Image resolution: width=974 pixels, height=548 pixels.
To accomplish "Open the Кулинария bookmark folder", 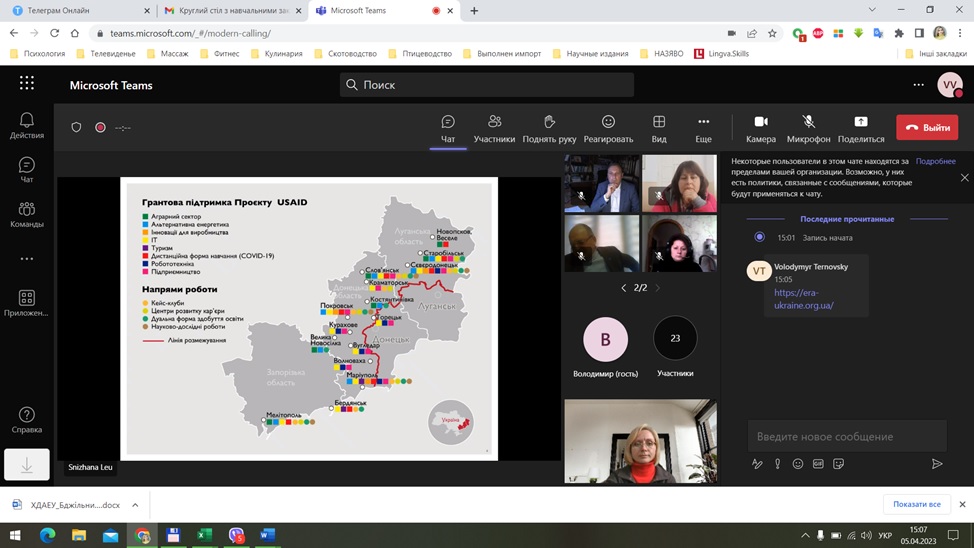I will pos(277,53).
